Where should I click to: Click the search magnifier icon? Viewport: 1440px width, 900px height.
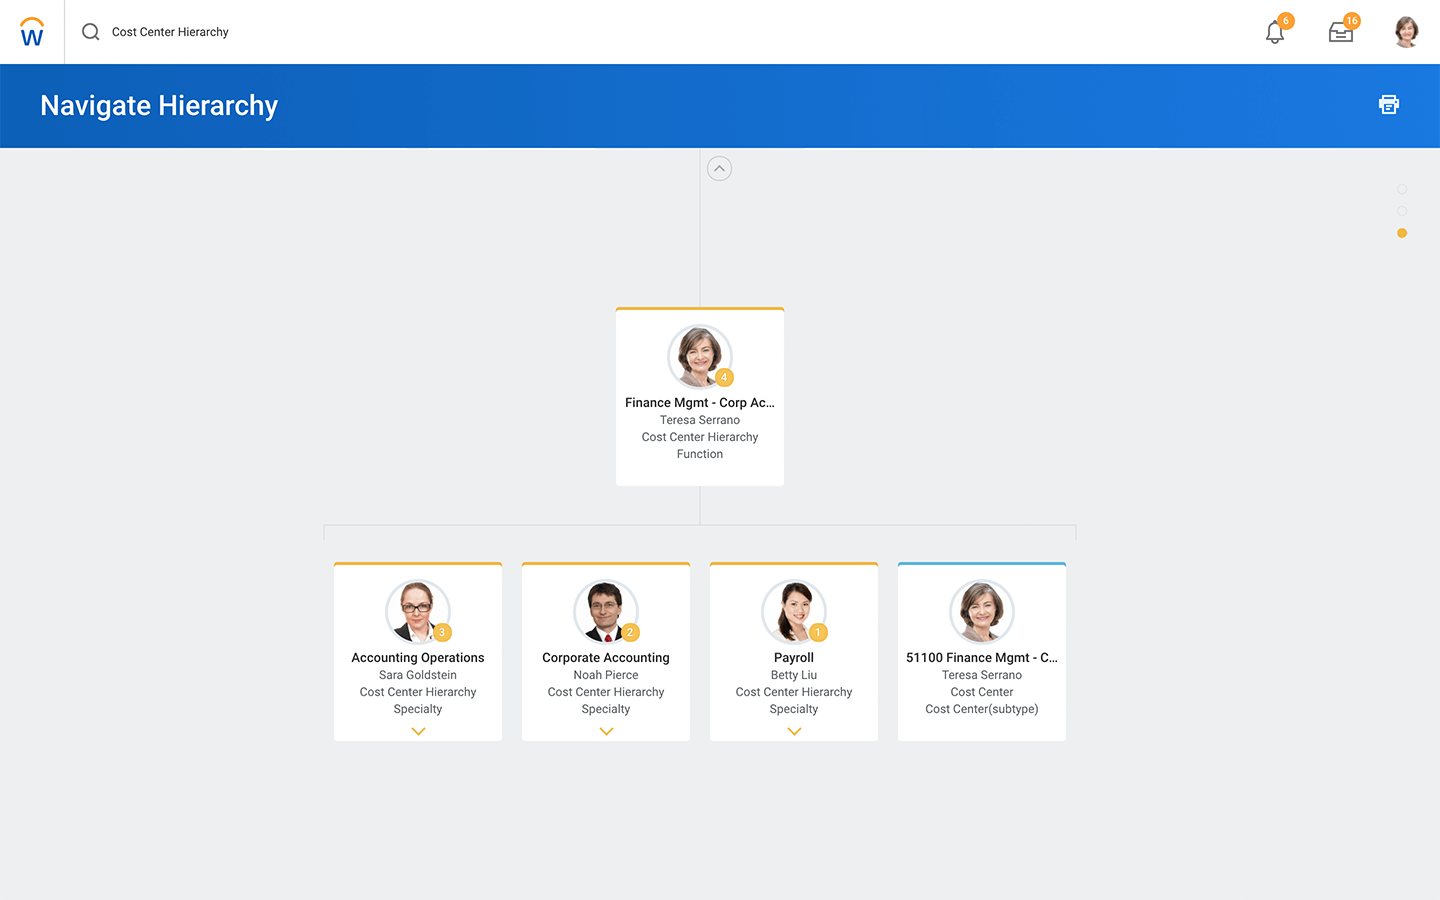coord(91,32)
